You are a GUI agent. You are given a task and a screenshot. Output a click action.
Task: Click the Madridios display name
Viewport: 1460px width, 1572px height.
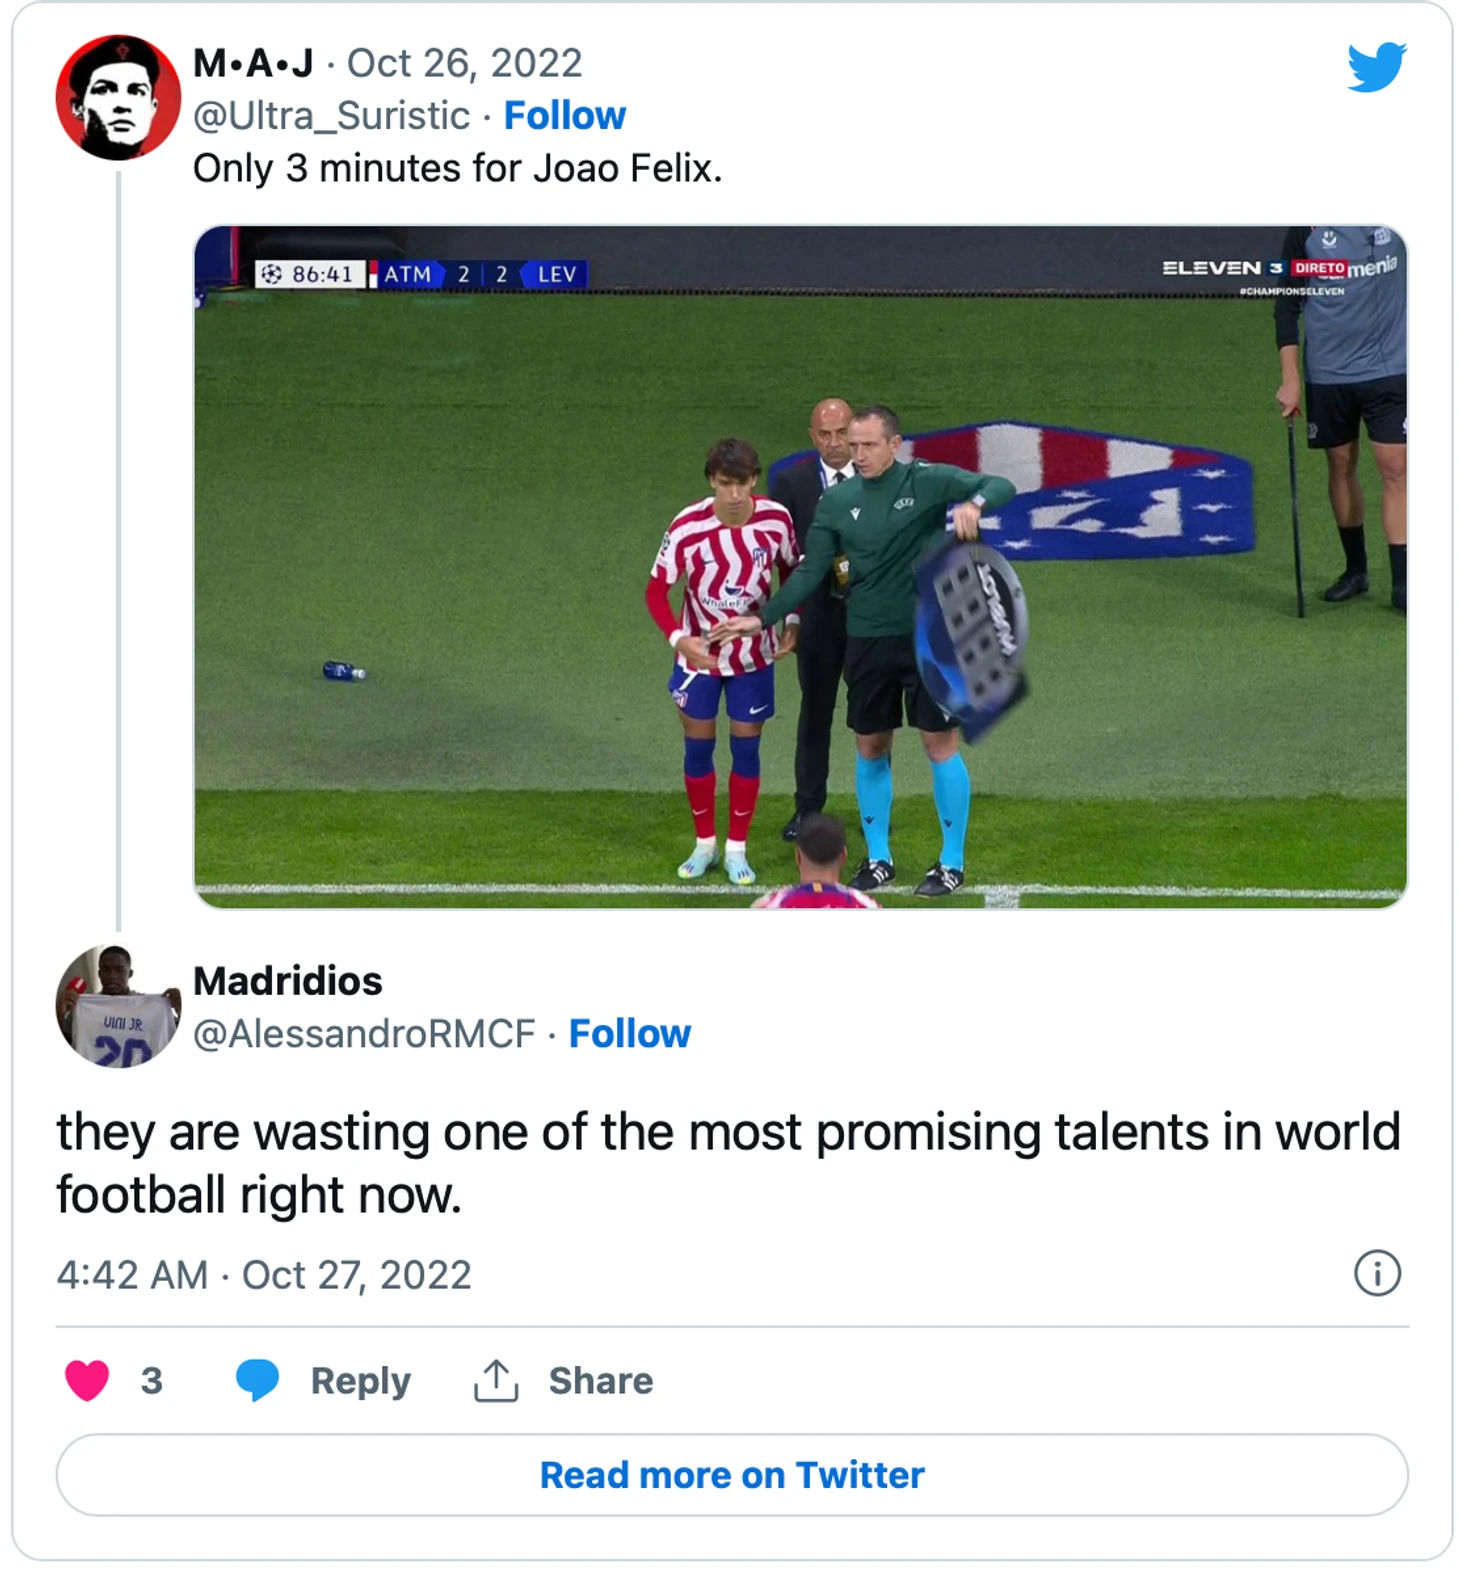(x=288, y=981)
